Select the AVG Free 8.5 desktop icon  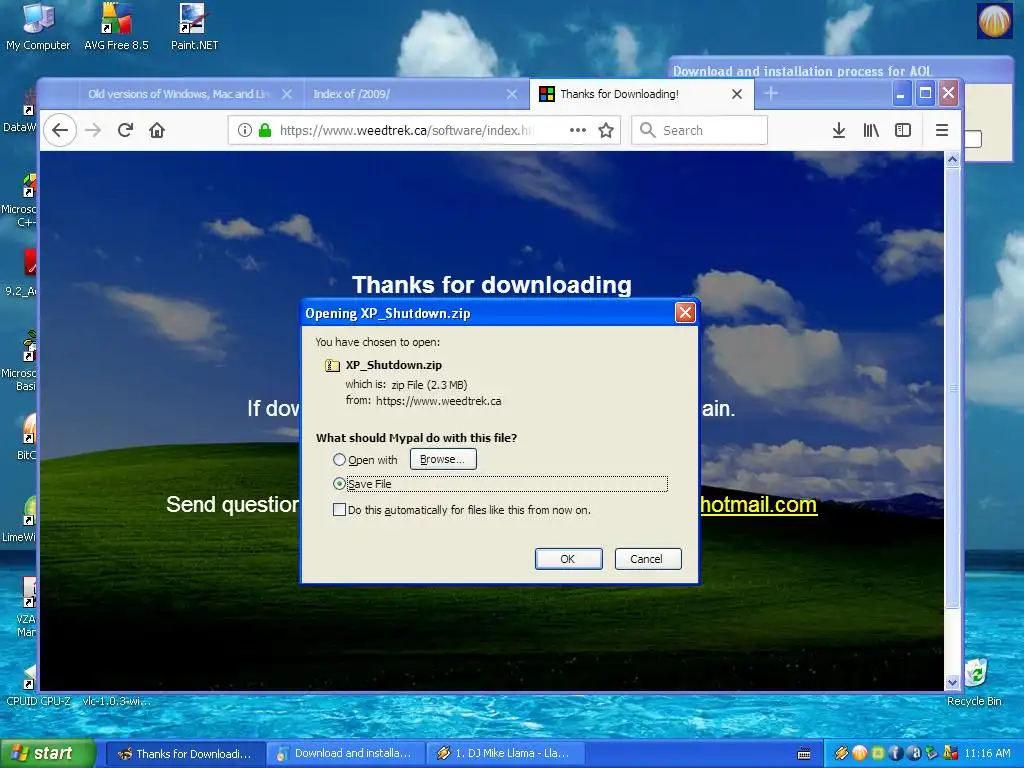116,26
